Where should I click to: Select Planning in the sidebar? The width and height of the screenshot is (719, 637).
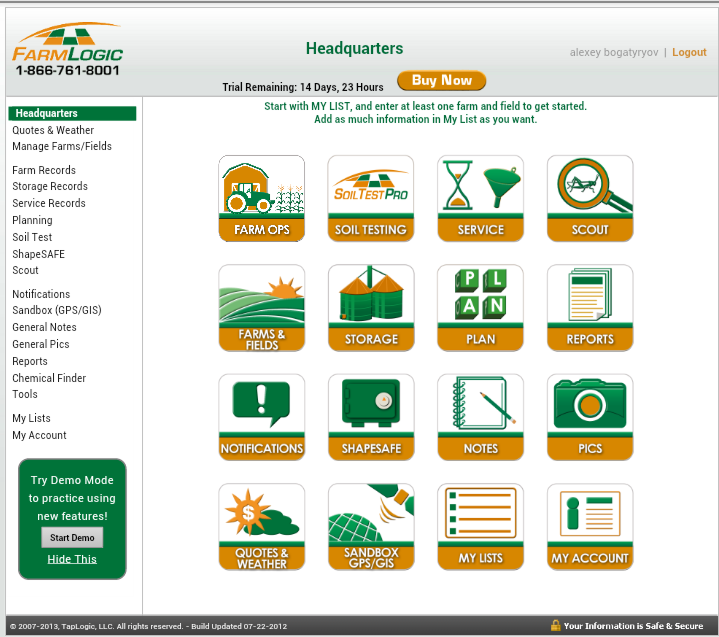pyautogui.click(x=33, y=220)
